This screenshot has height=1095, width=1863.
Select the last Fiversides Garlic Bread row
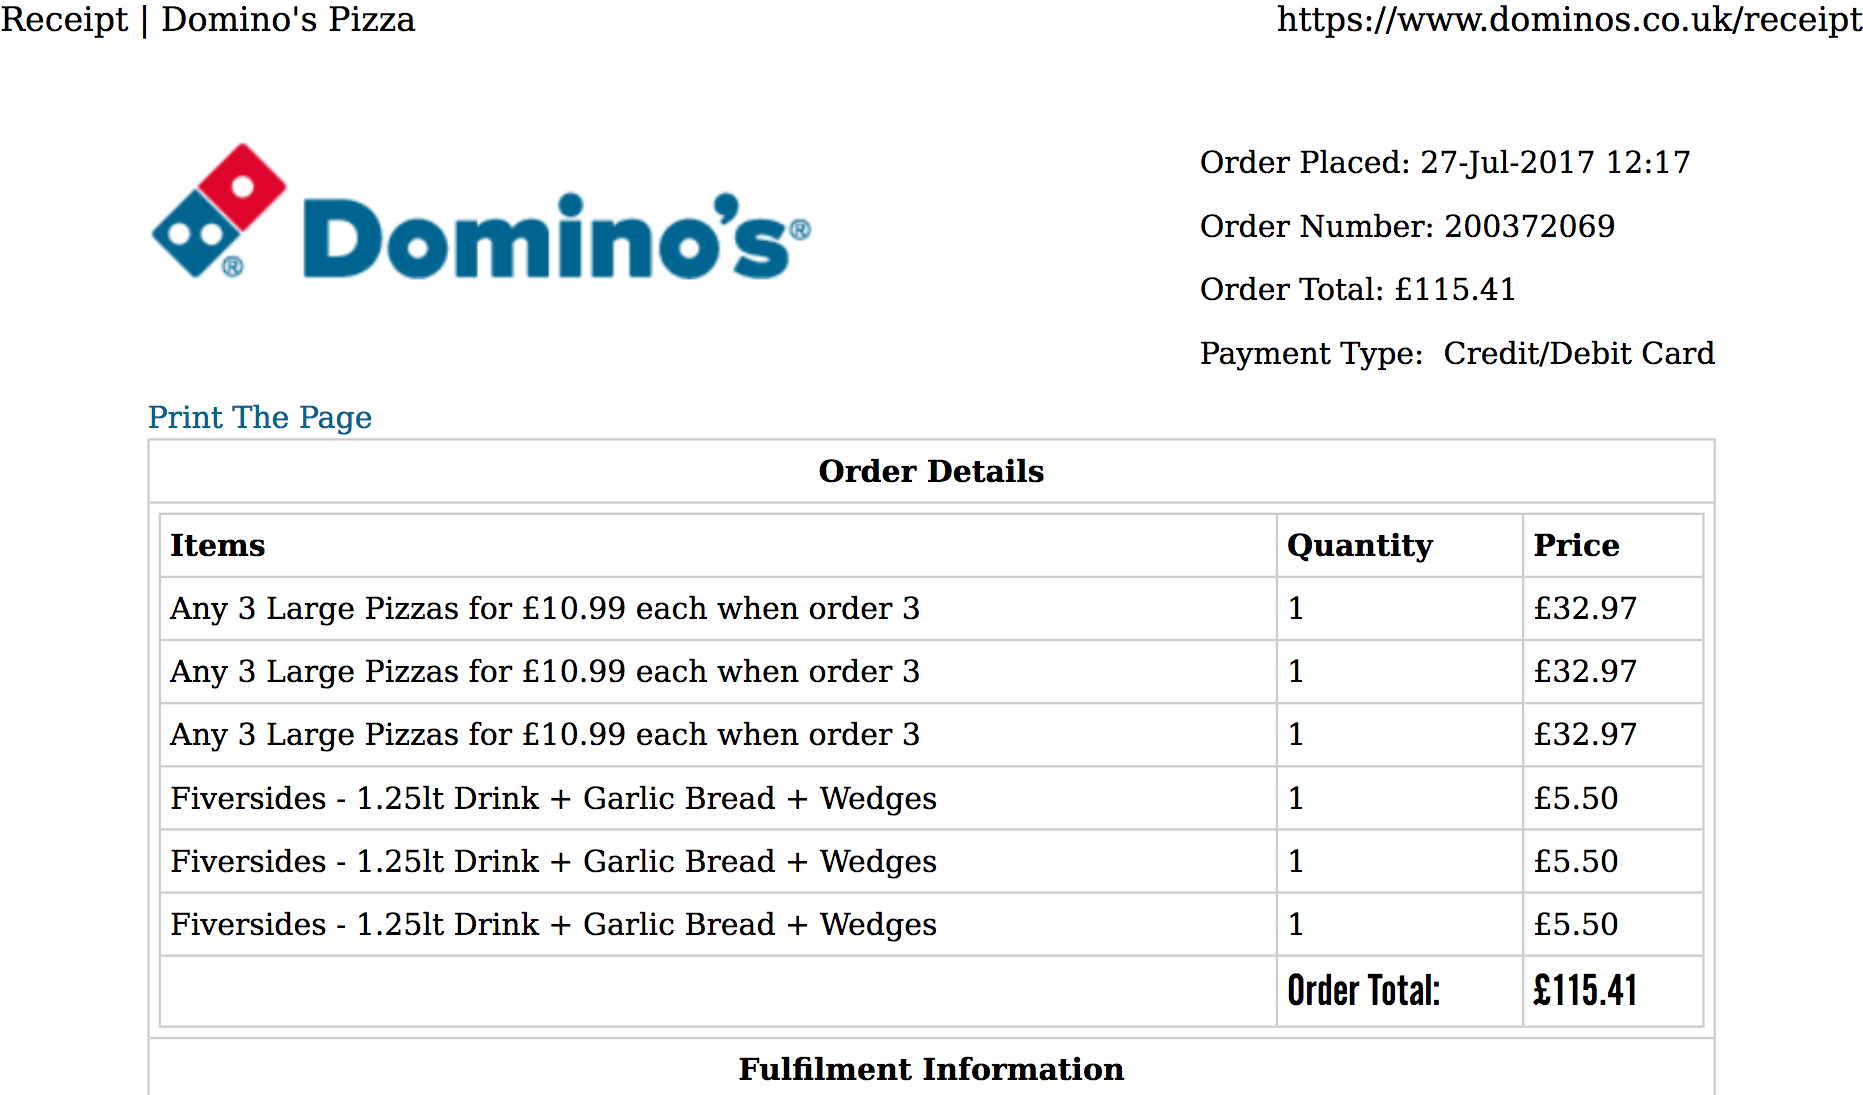[x=931, y=924]
